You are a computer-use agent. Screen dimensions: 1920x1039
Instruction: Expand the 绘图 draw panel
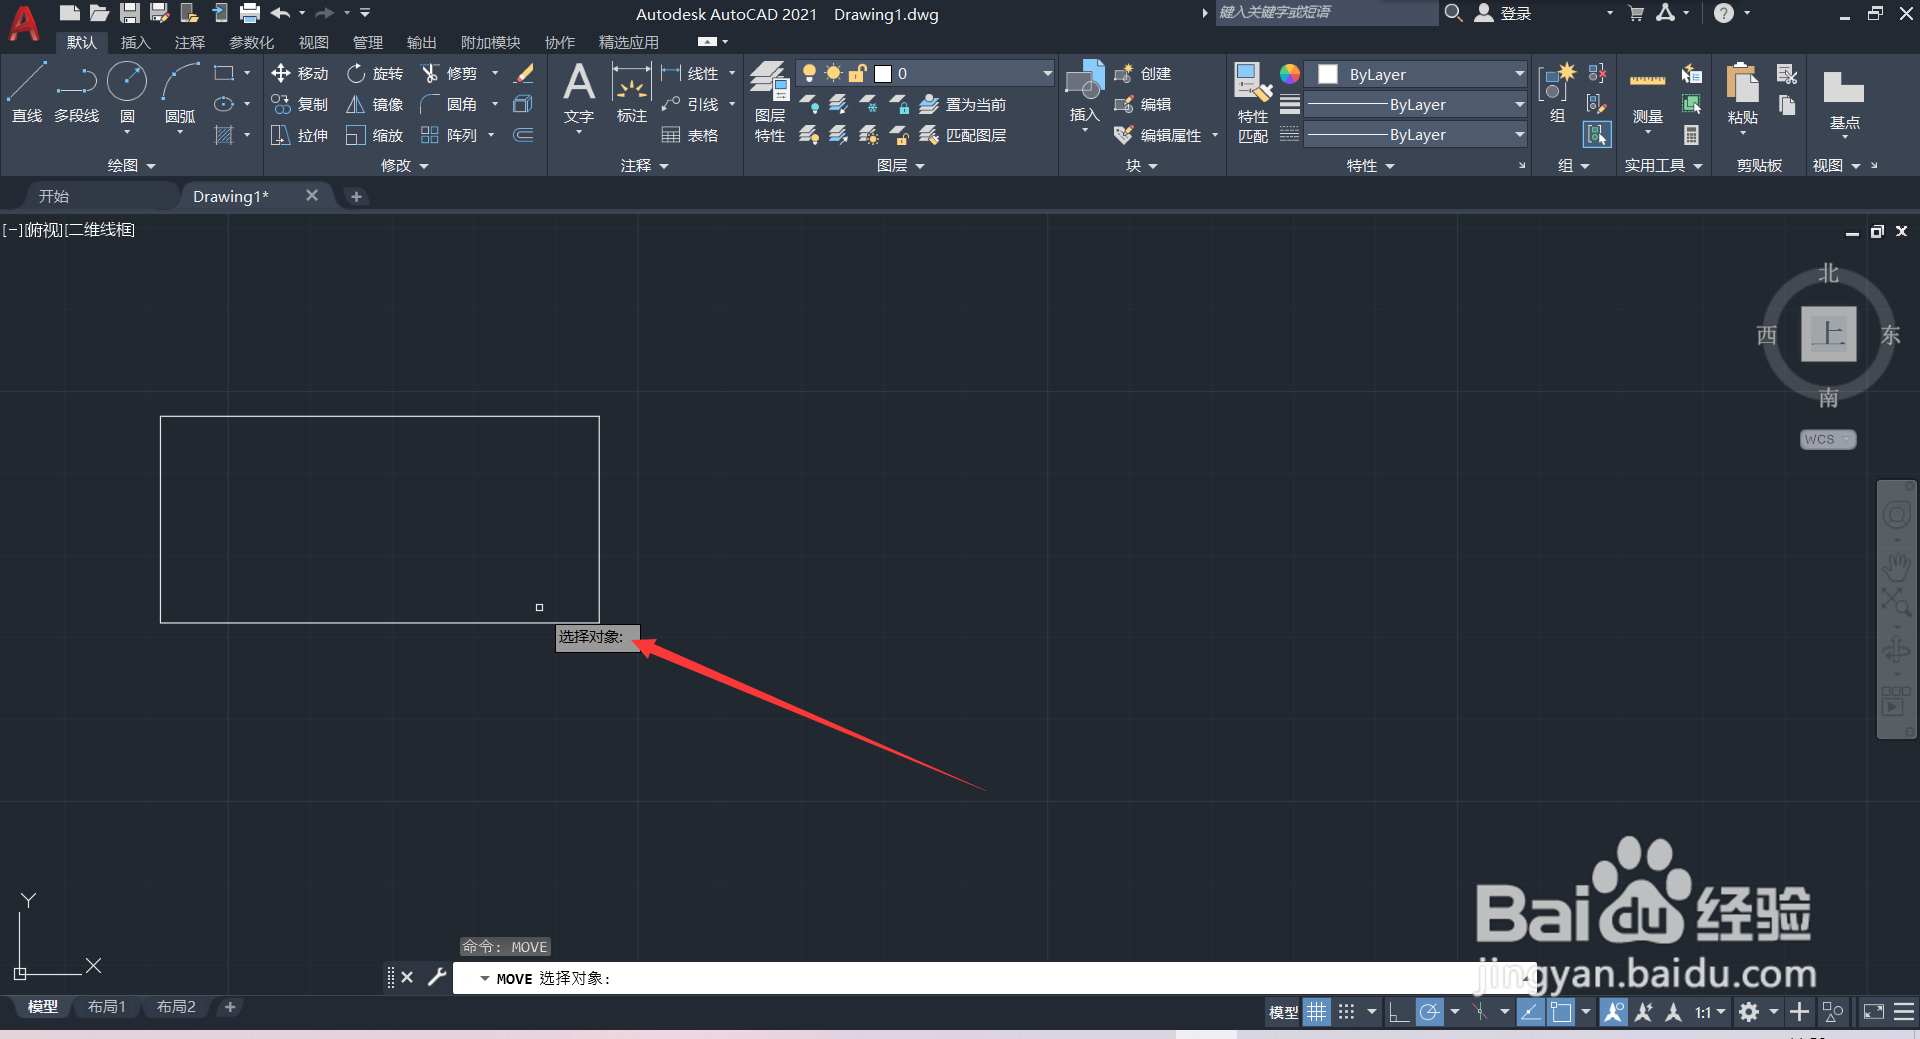tap(132, 165)
